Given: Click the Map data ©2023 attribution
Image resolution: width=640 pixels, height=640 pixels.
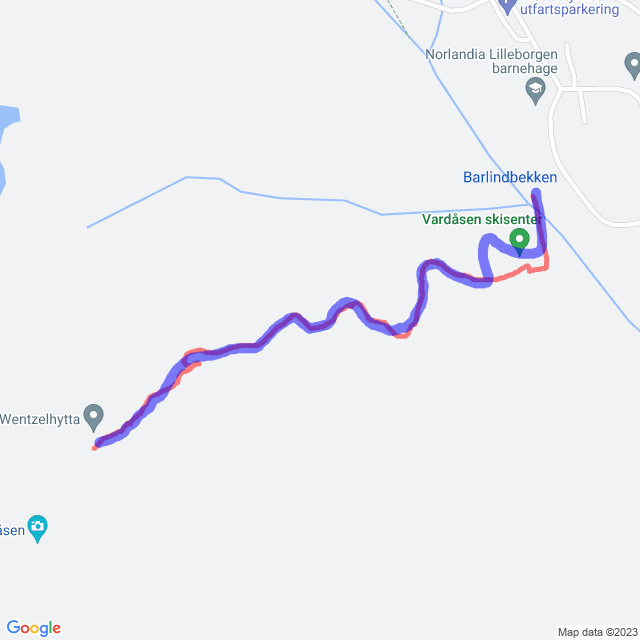Looking at the screenshot, I should pos(598,632).
